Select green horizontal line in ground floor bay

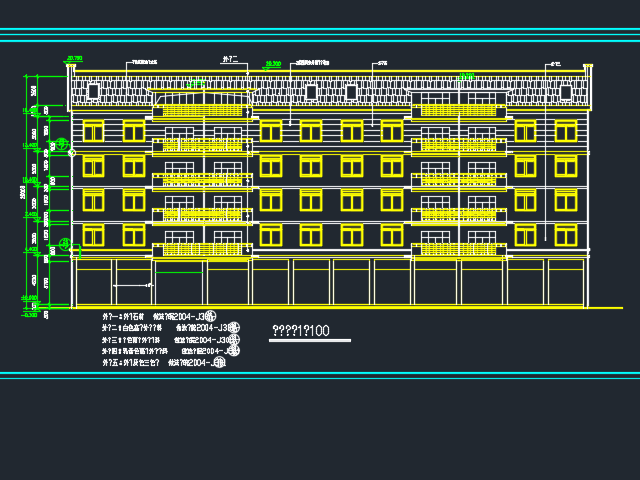[178, 273]
